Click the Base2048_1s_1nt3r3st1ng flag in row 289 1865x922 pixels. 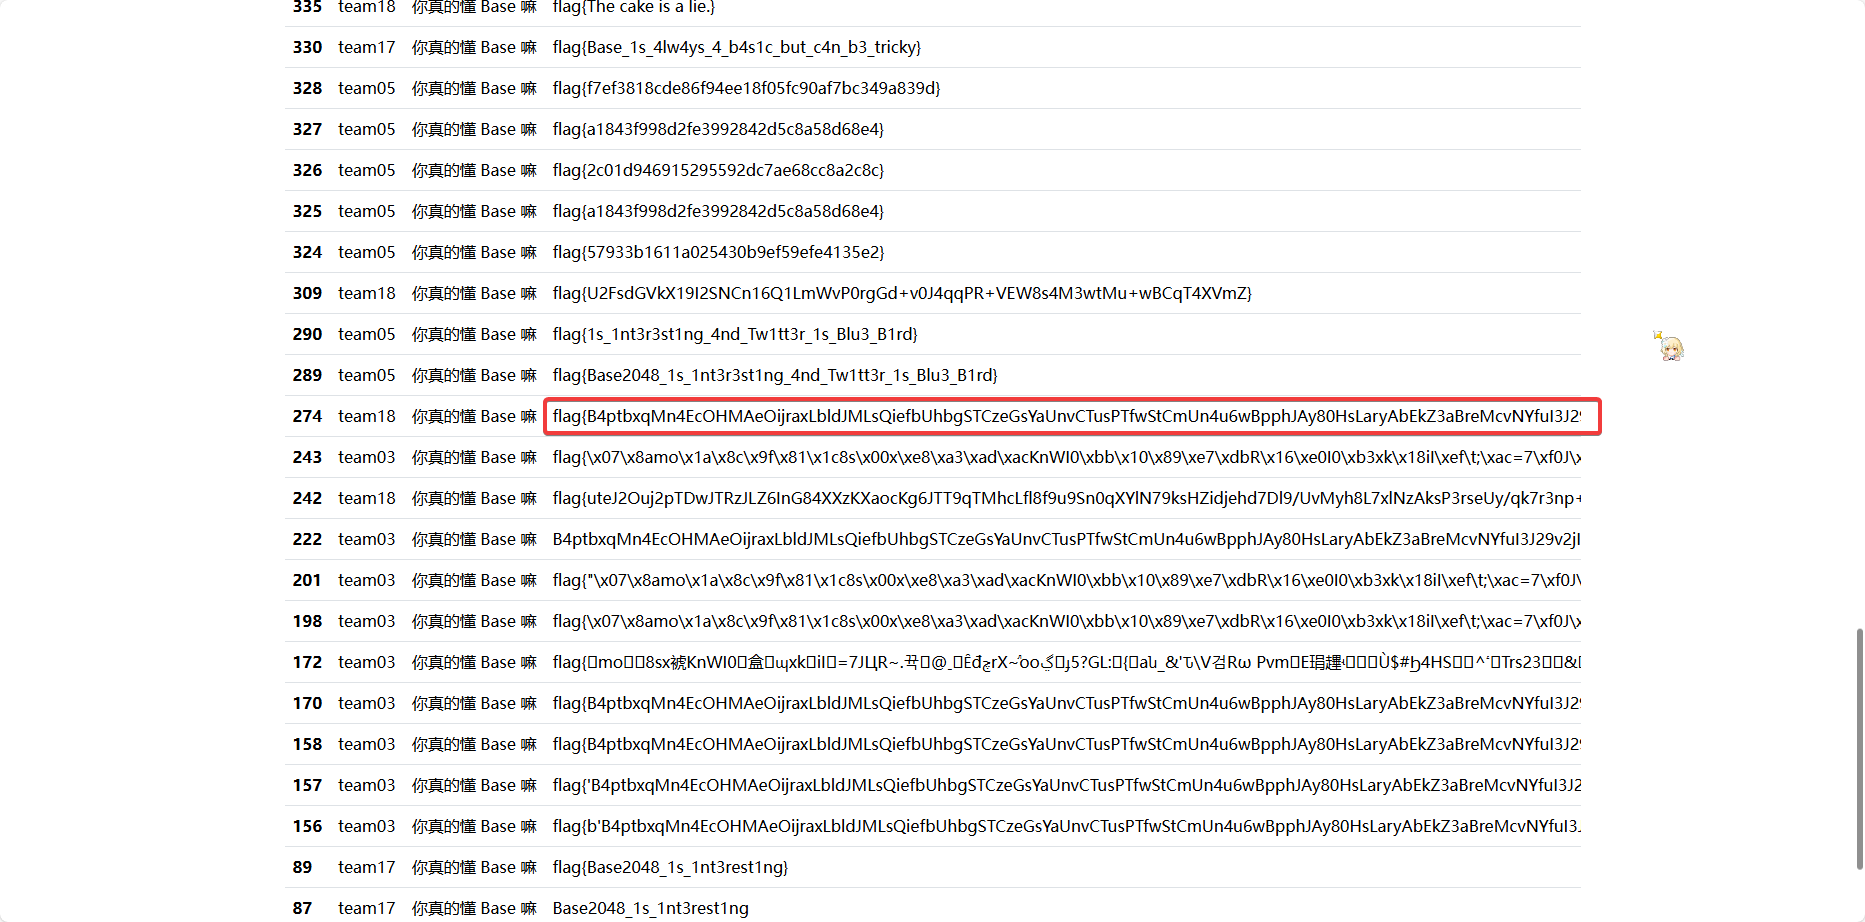point(774,375)
